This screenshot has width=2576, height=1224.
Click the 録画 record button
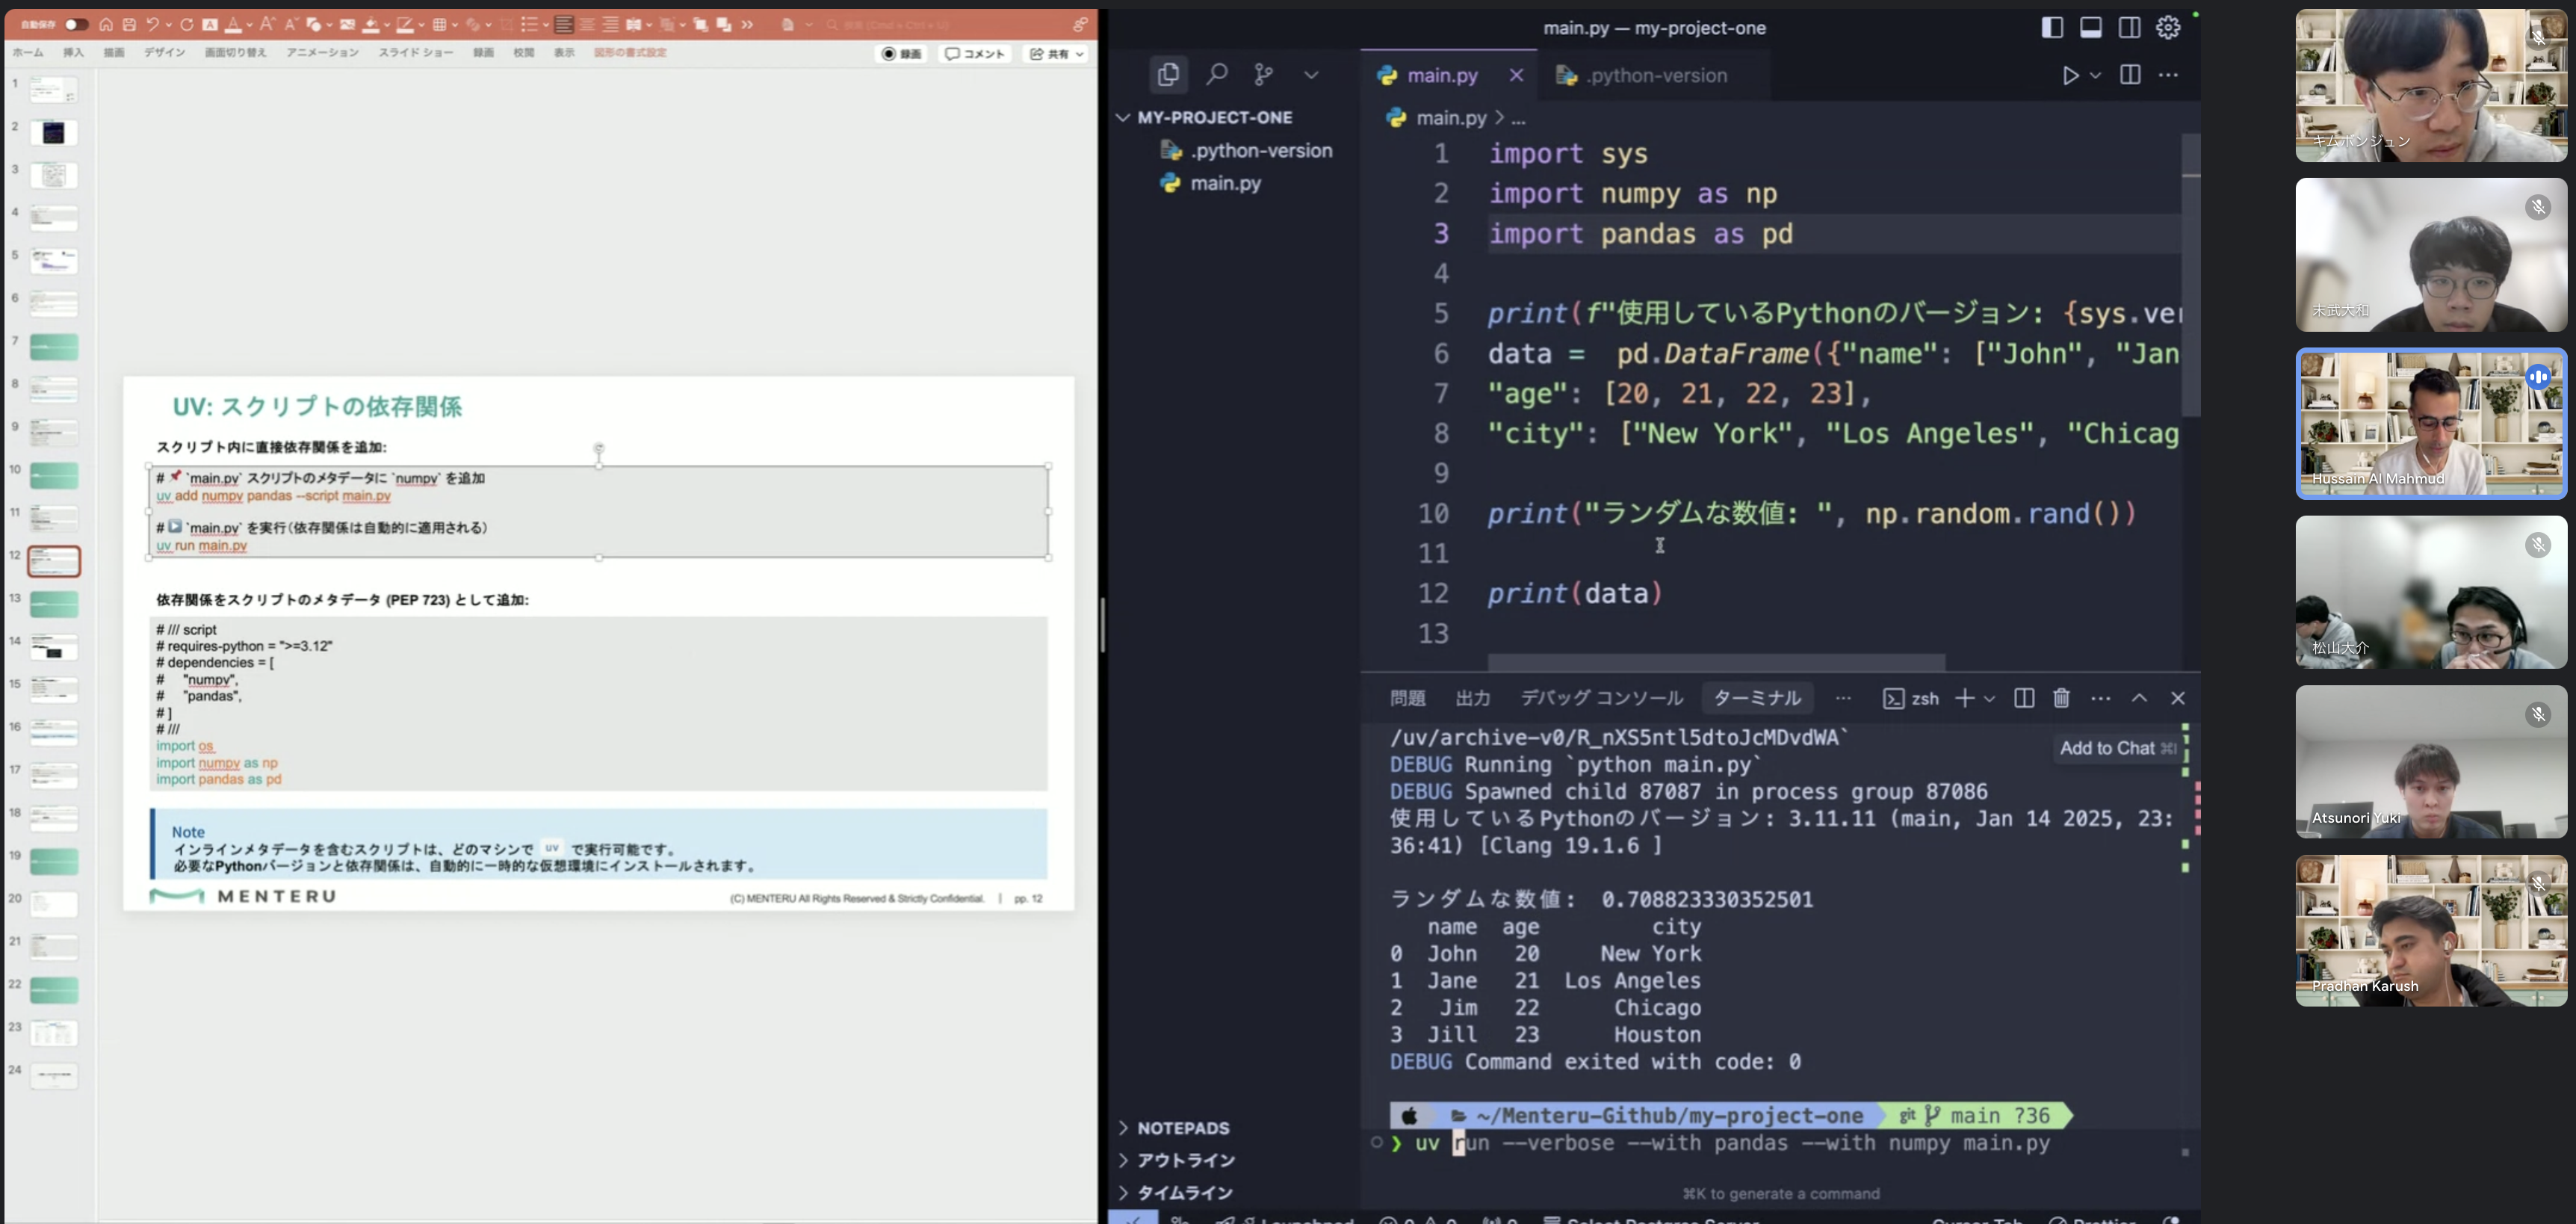pos(901,54)
